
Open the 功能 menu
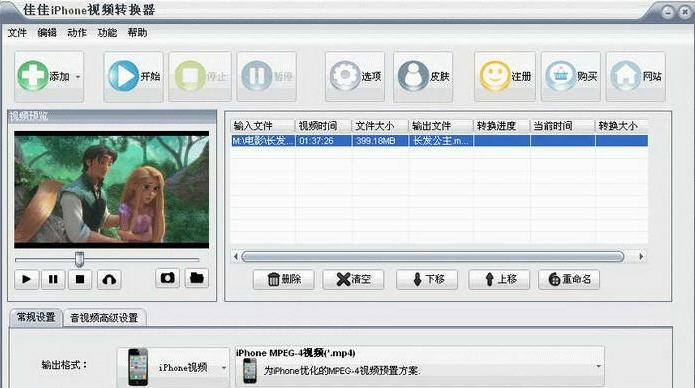tap(107, 32)
